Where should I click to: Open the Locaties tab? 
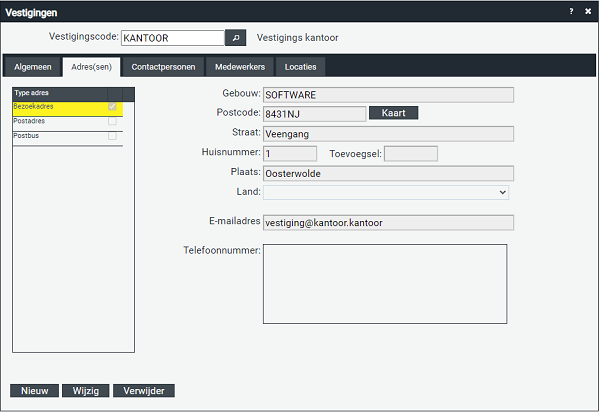(300, 67)
